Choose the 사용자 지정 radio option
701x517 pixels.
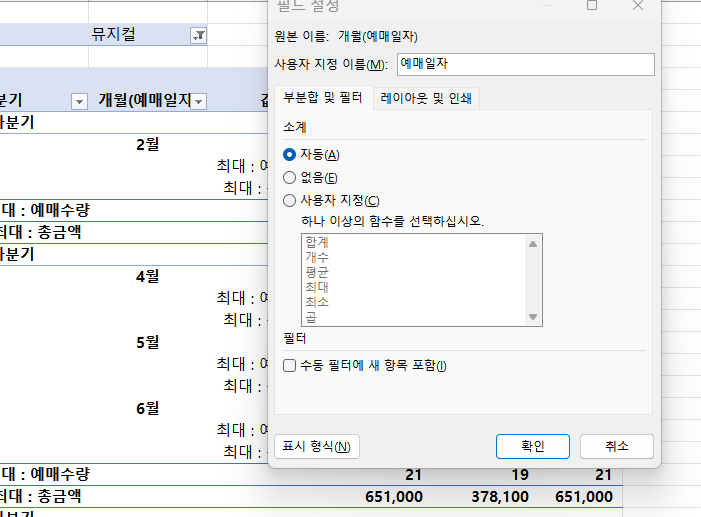coord(290,200)
